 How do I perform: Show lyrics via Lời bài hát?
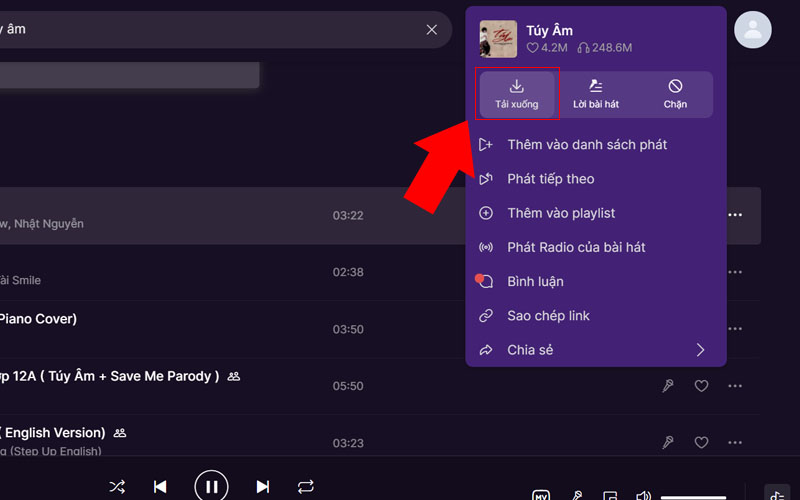pyautogui.click(x=596, y=94)
